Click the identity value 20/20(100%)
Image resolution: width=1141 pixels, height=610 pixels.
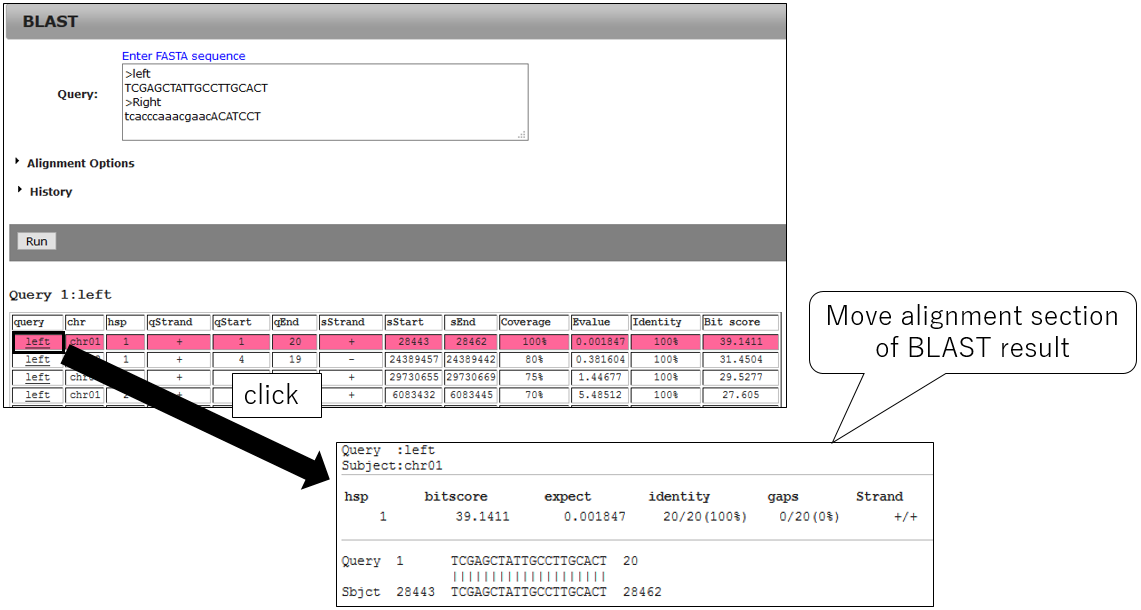705,517
